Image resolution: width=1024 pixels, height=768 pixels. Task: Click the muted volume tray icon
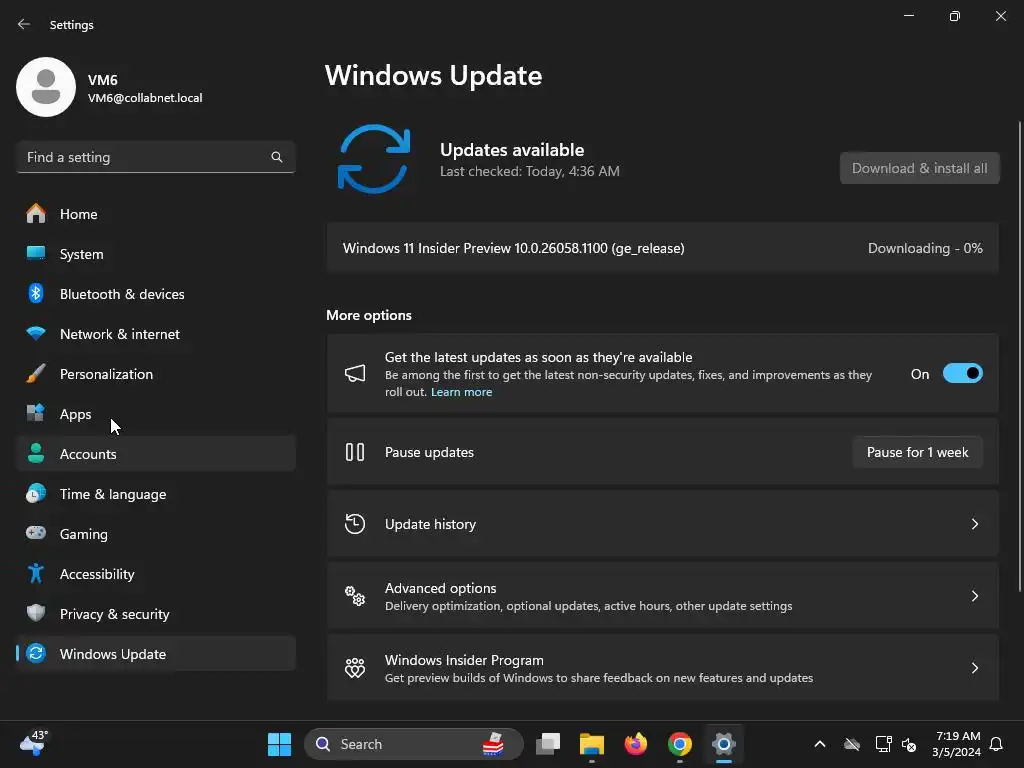[x=908, y=744]
